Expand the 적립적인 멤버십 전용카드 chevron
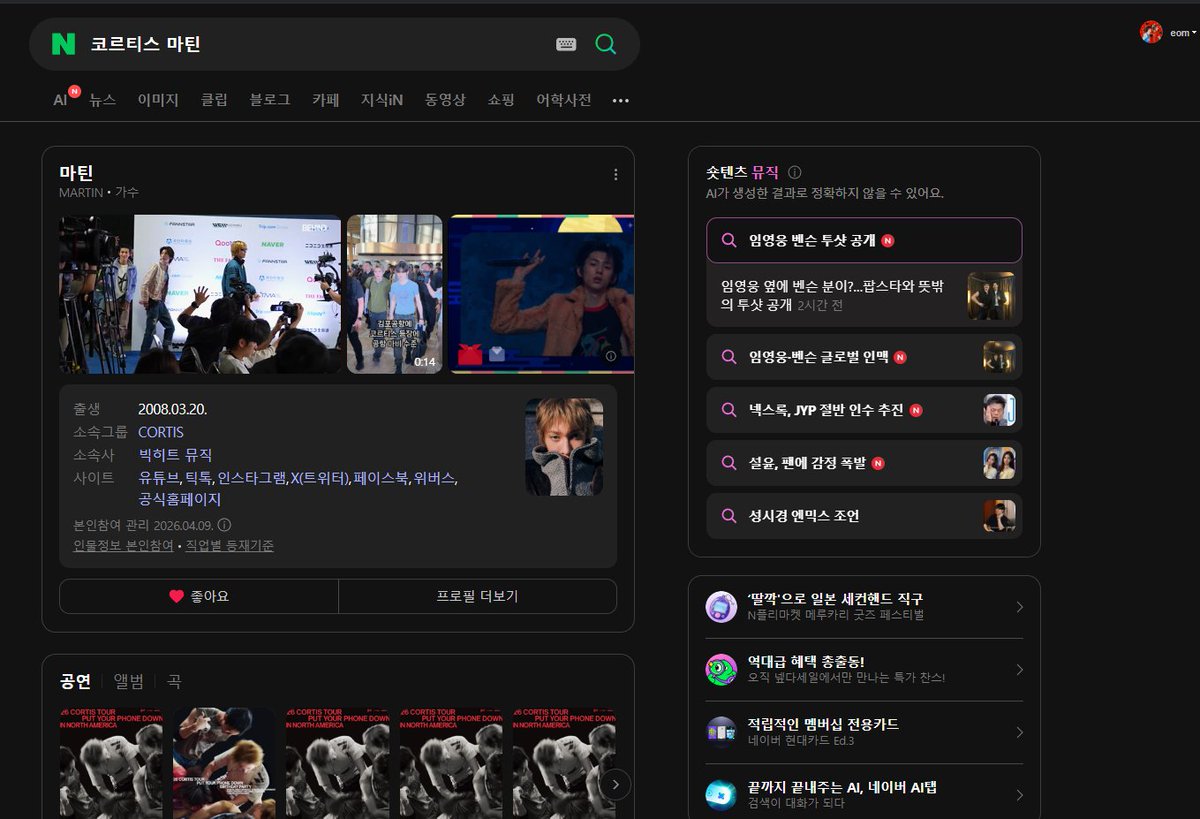Screen dimensions: 1200x819 point(1019,732)
